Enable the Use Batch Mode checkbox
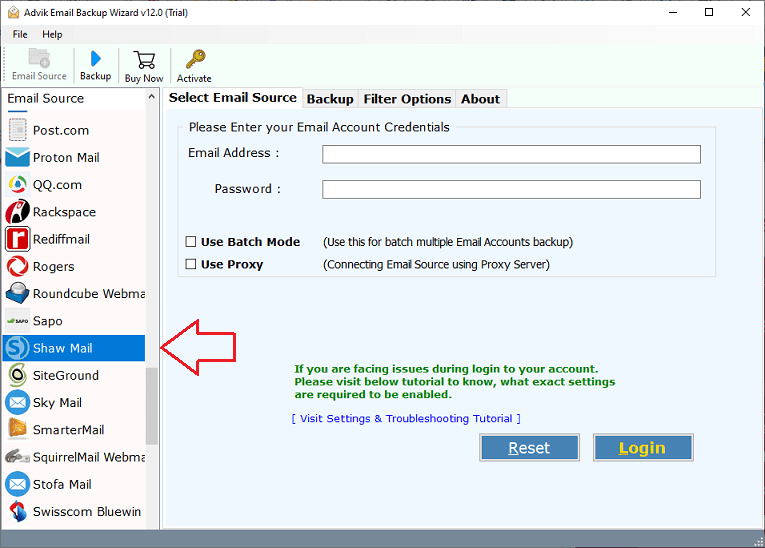Screen dimensions: 765x548 coord(191,242)
